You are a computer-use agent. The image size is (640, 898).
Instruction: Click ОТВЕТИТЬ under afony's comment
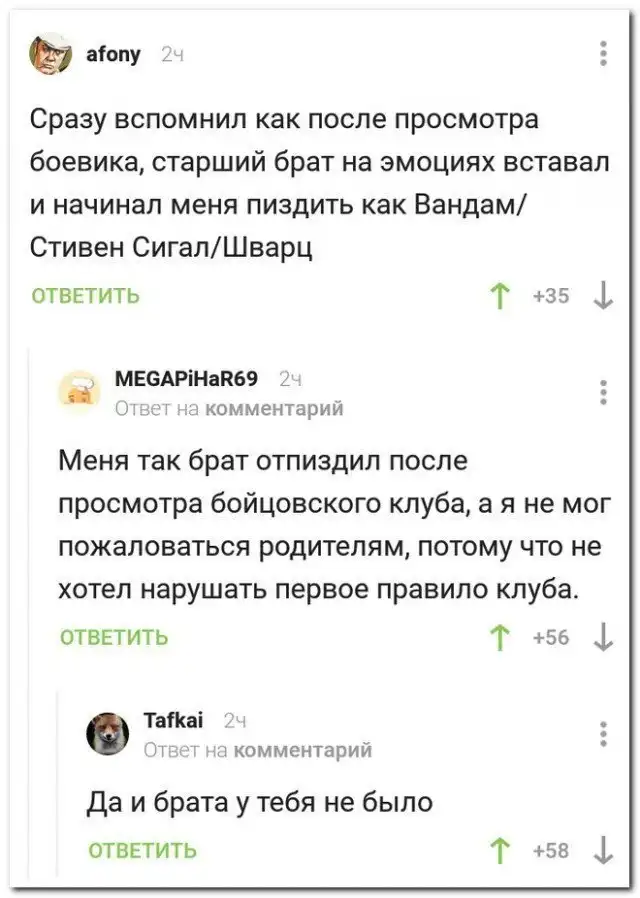coord(86,296)
